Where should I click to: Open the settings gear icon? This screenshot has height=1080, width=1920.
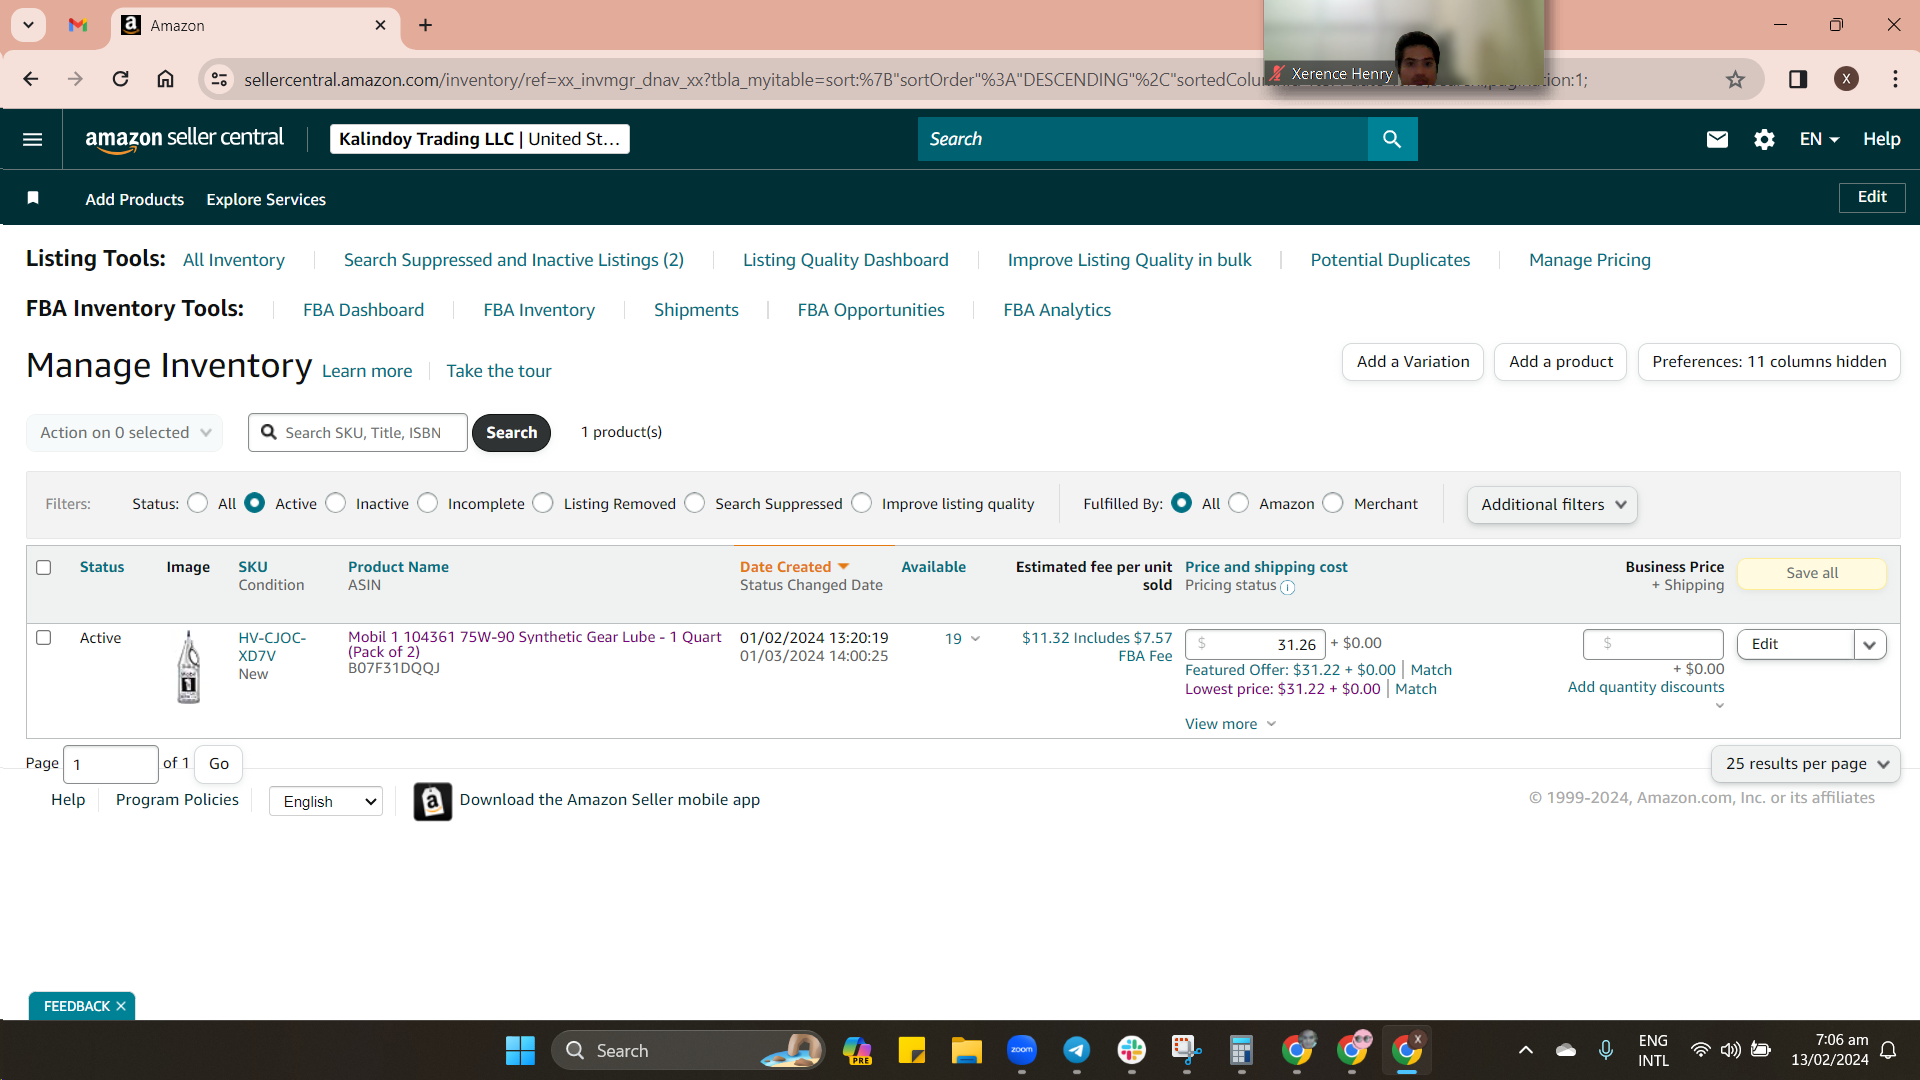coord(1764,139)
